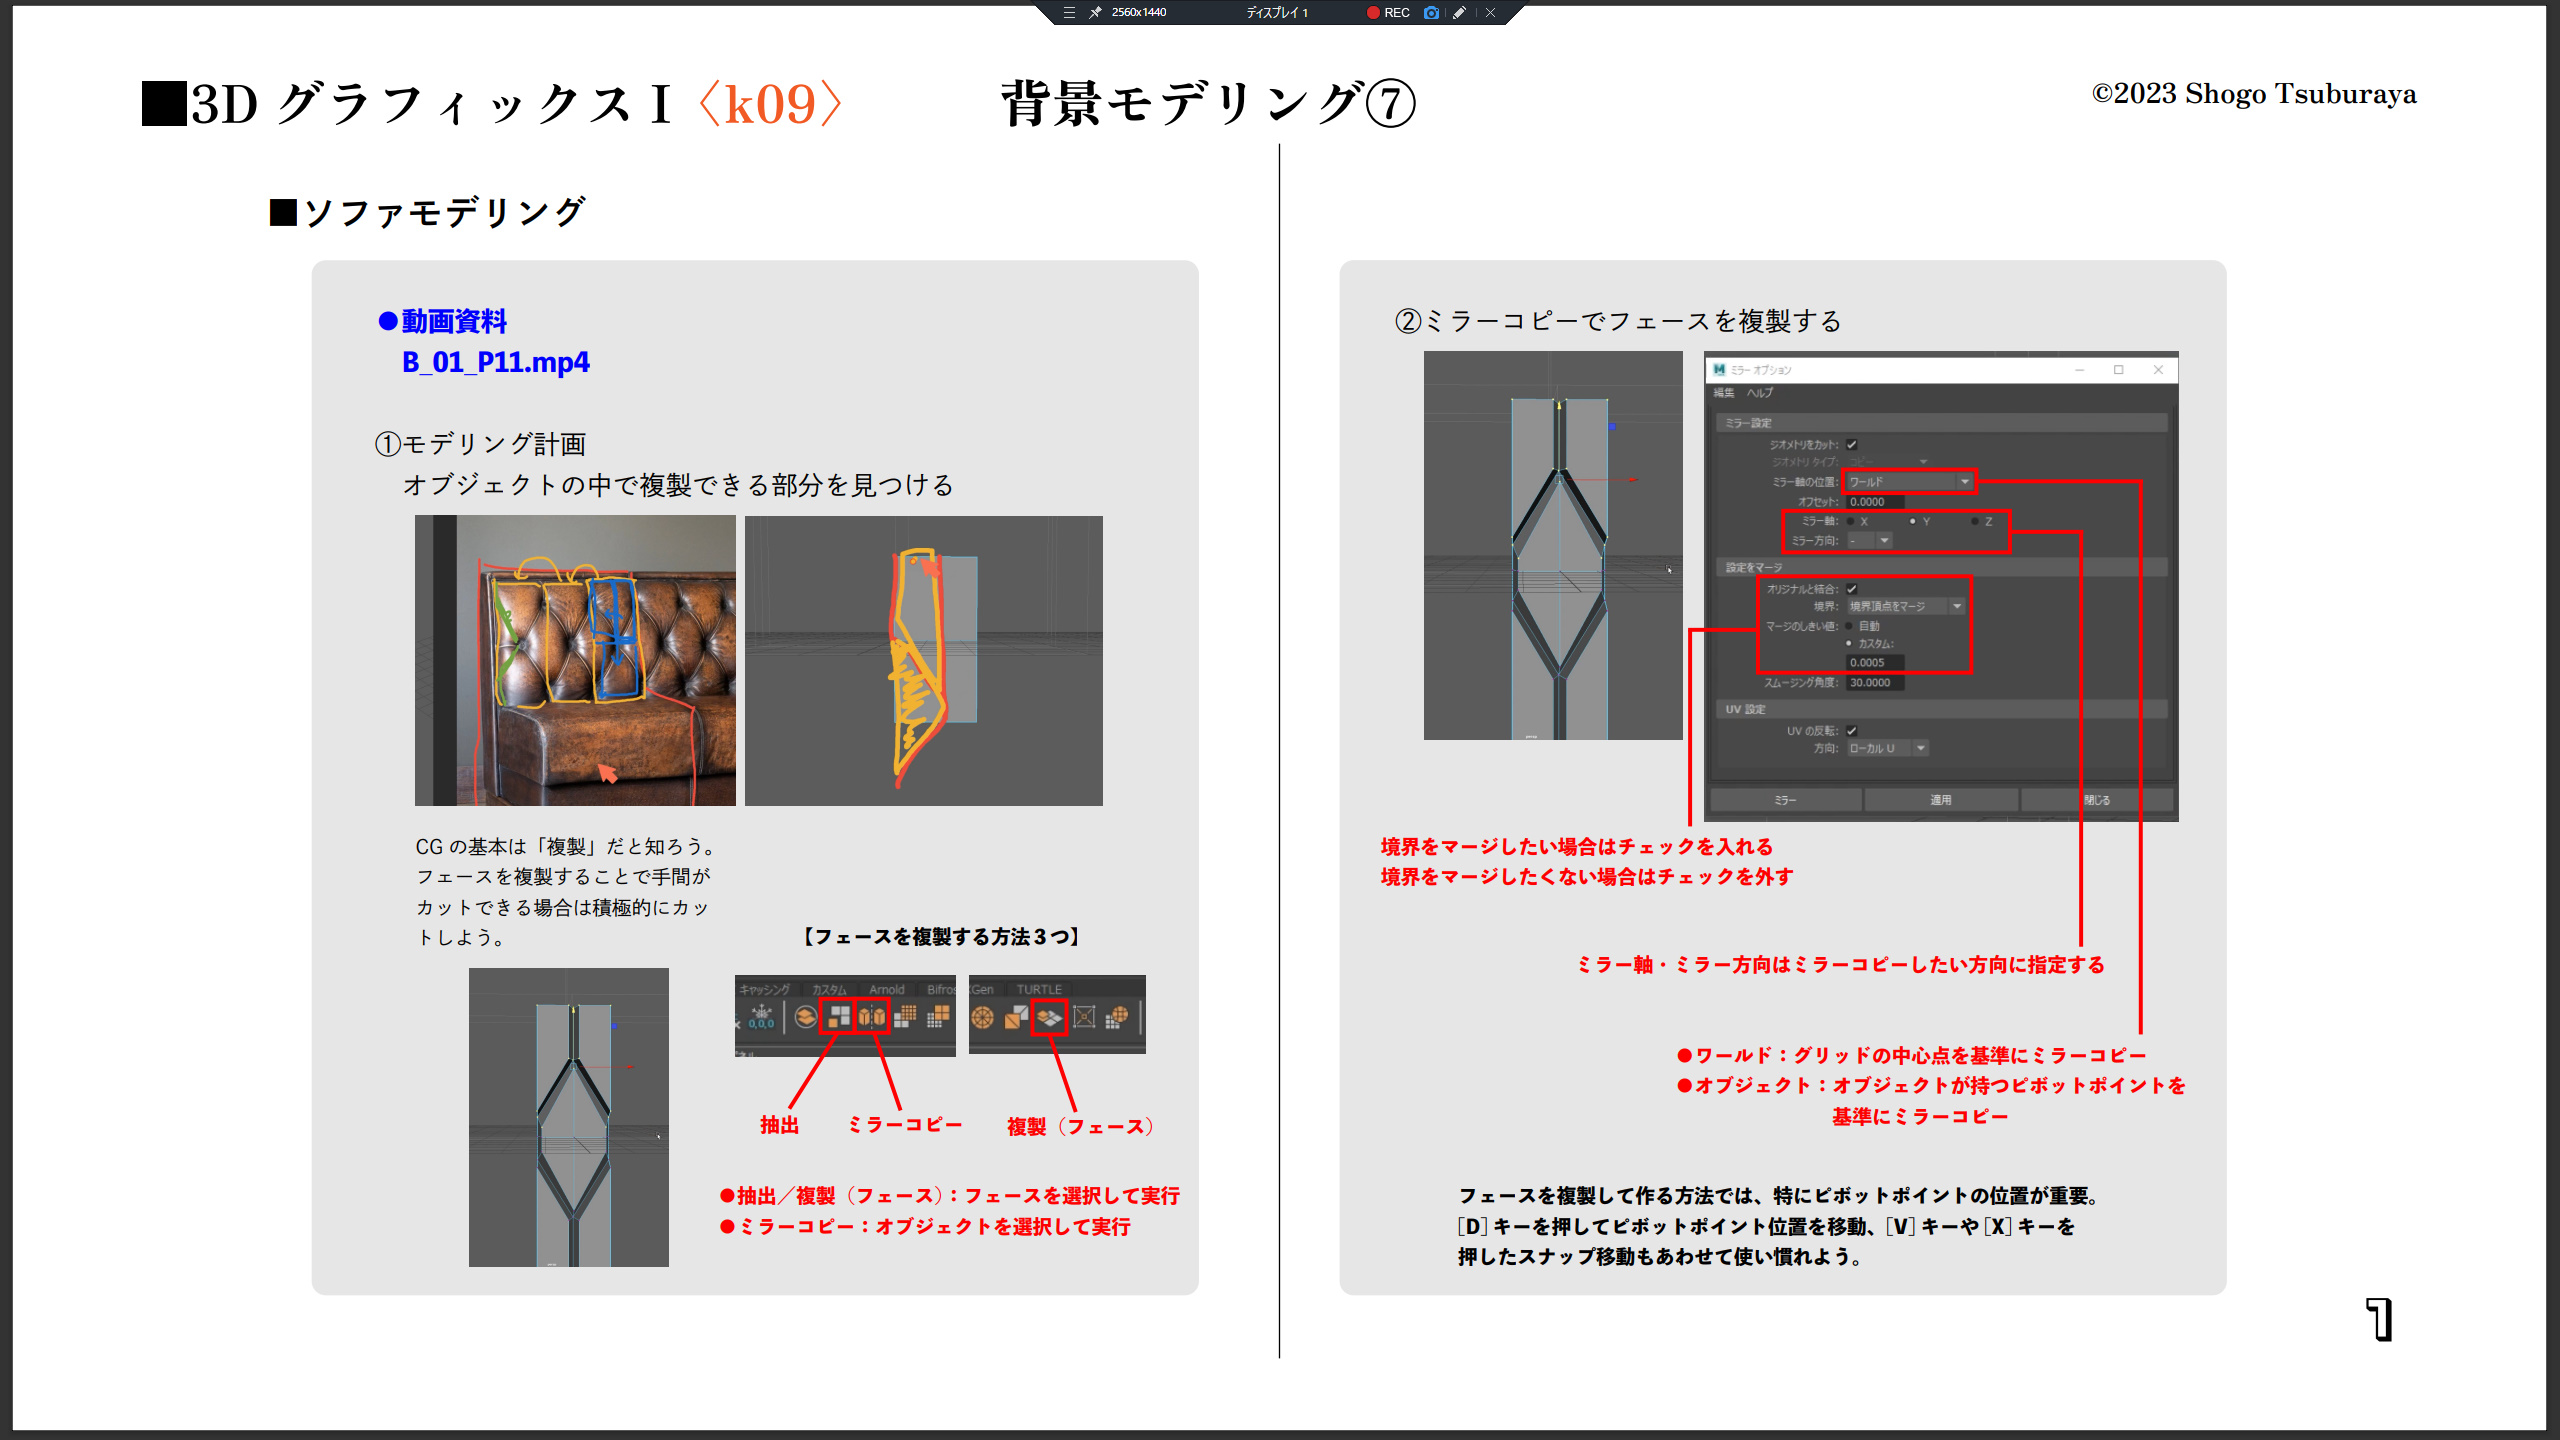Select the X mirror axis radio
This screenshot has width=2560, height=1440.
[x=1851, y=521]
